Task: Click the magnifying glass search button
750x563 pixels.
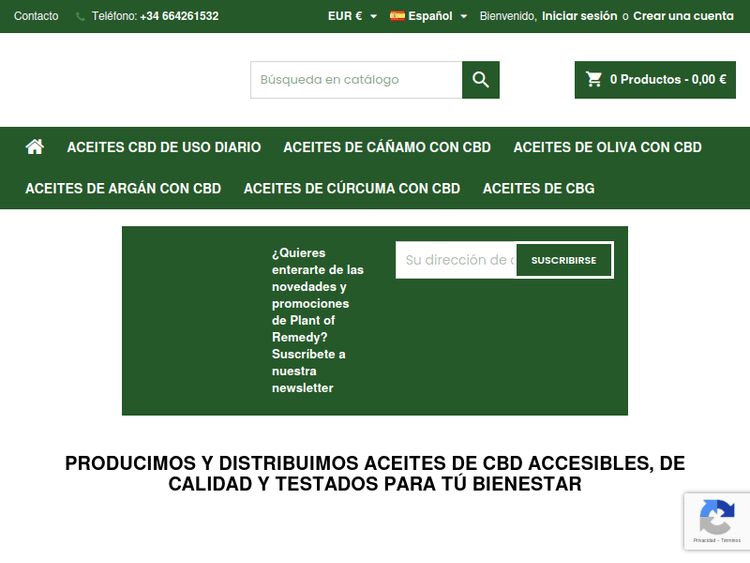Action: coord(480,80)
